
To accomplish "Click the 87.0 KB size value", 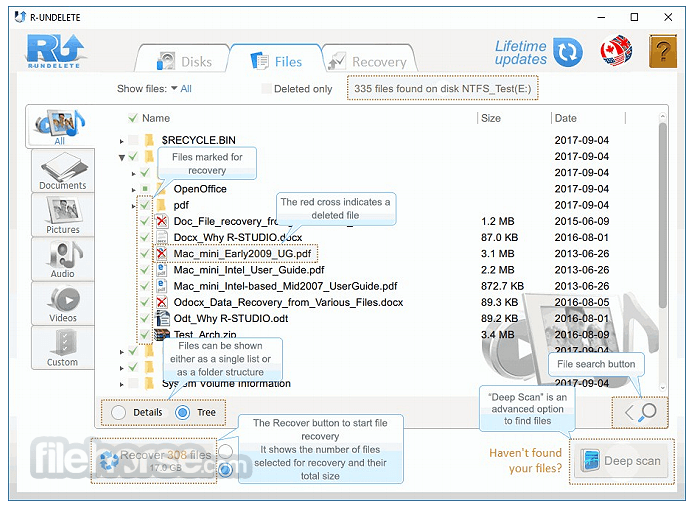I will [499, 238].
